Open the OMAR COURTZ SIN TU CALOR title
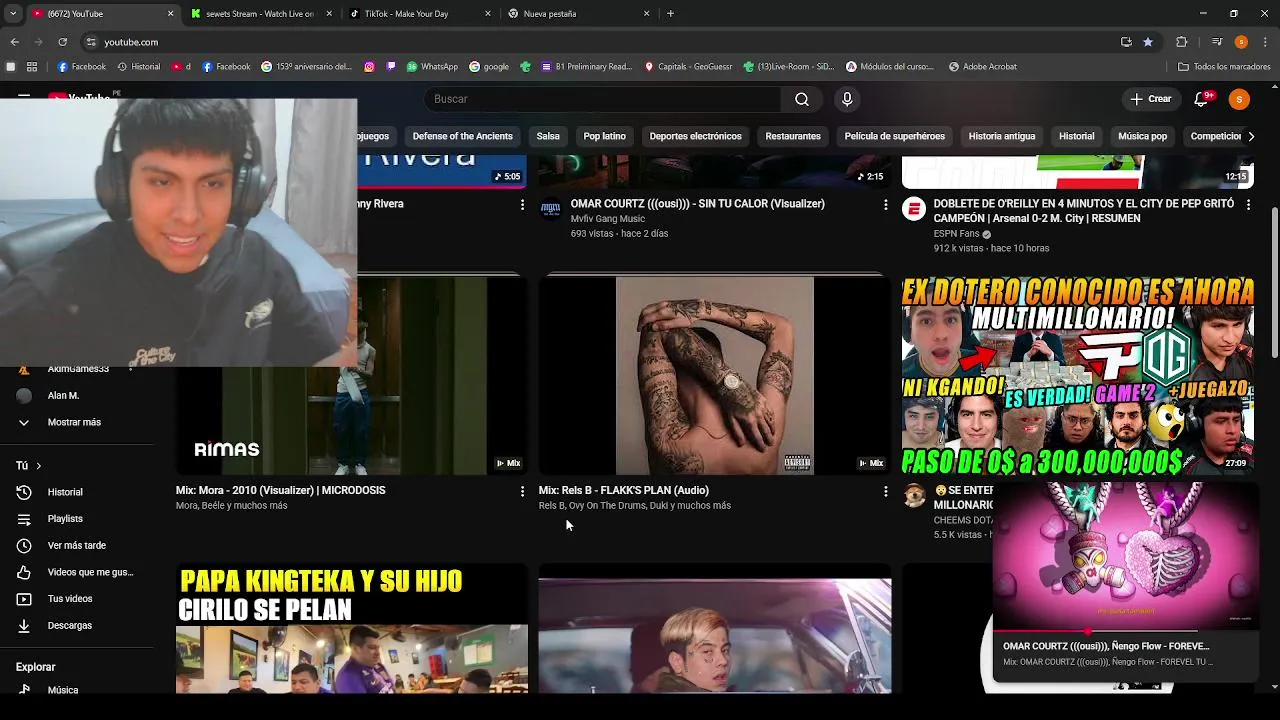Screen dimensions: 1280x720 click(697, 204)
